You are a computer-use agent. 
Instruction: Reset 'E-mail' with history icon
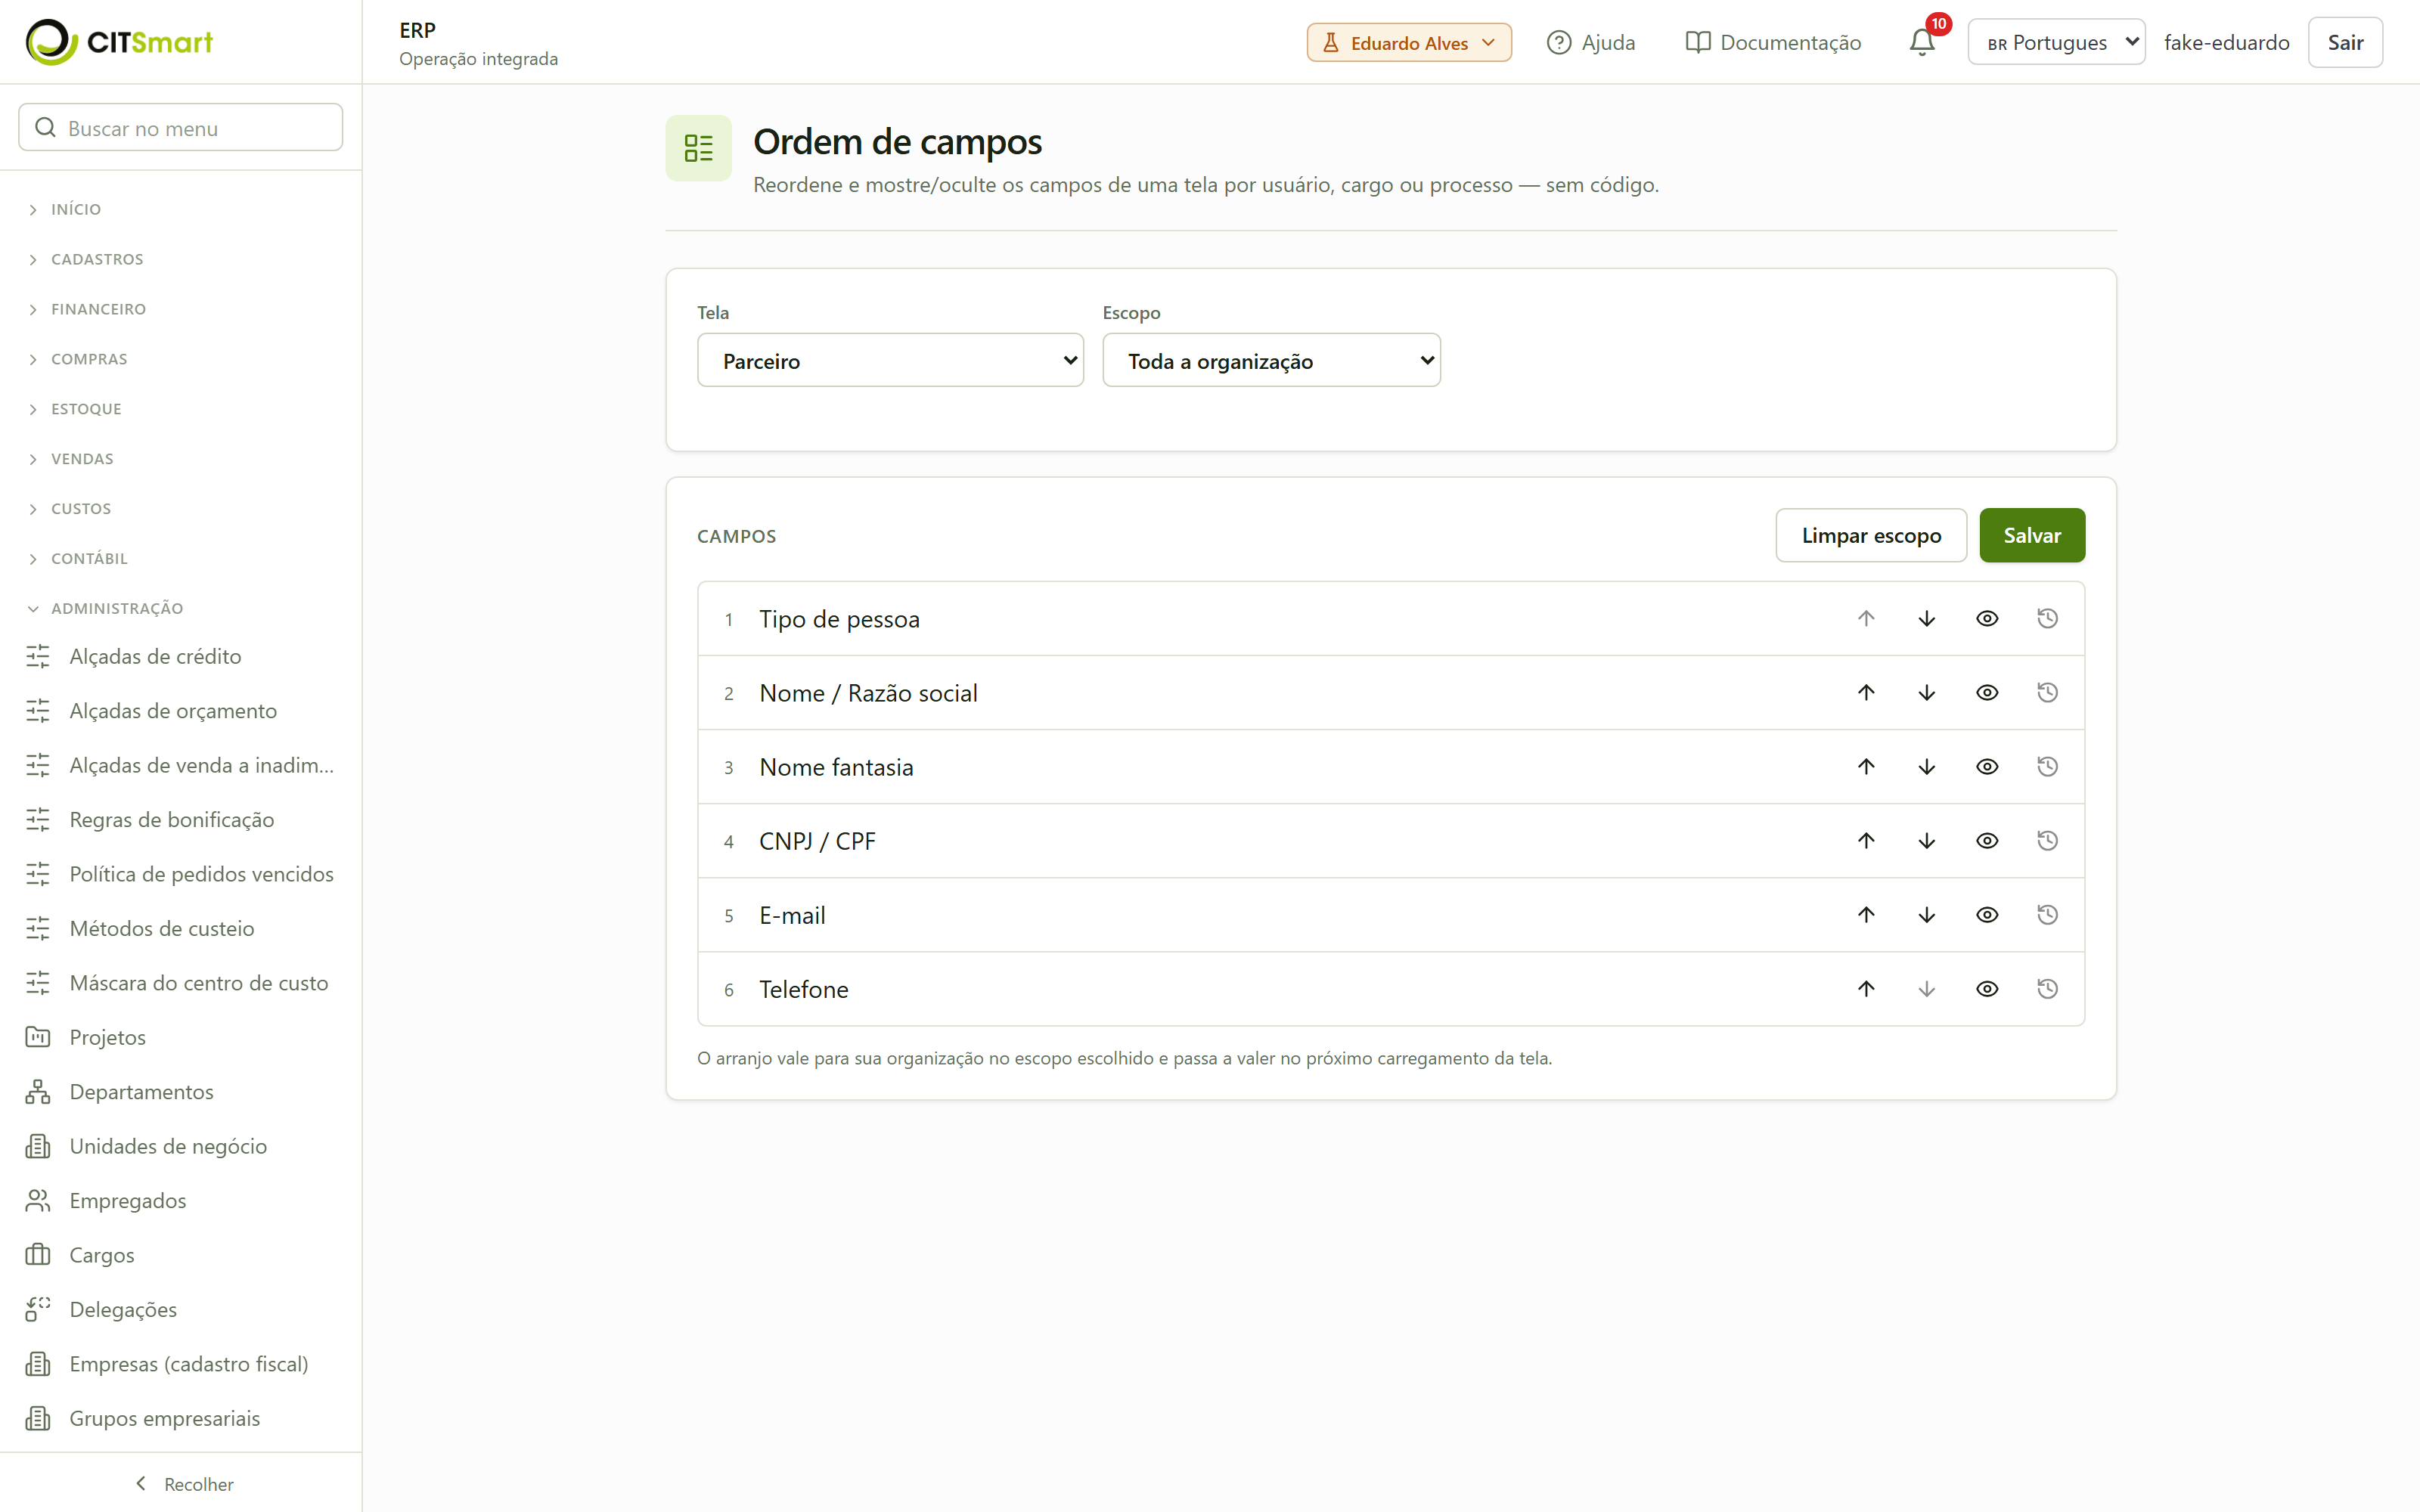point(2047,915)
